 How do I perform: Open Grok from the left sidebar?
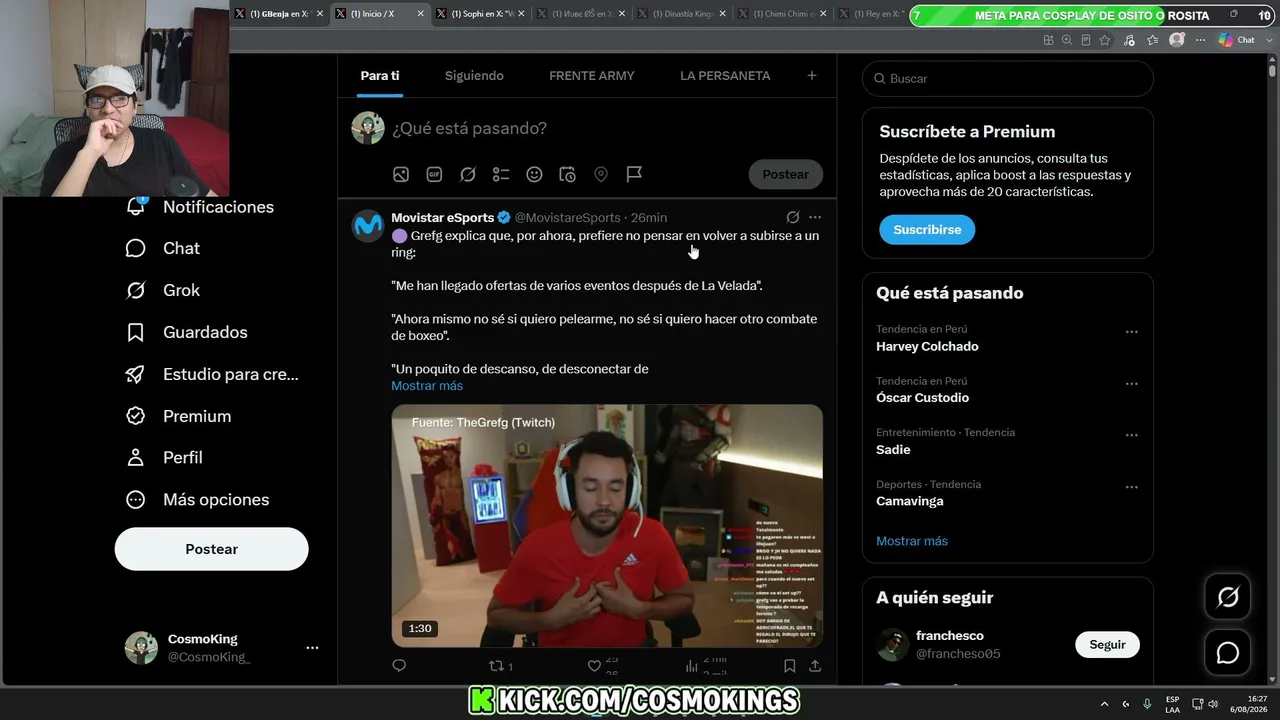click(x=163, y=290)
